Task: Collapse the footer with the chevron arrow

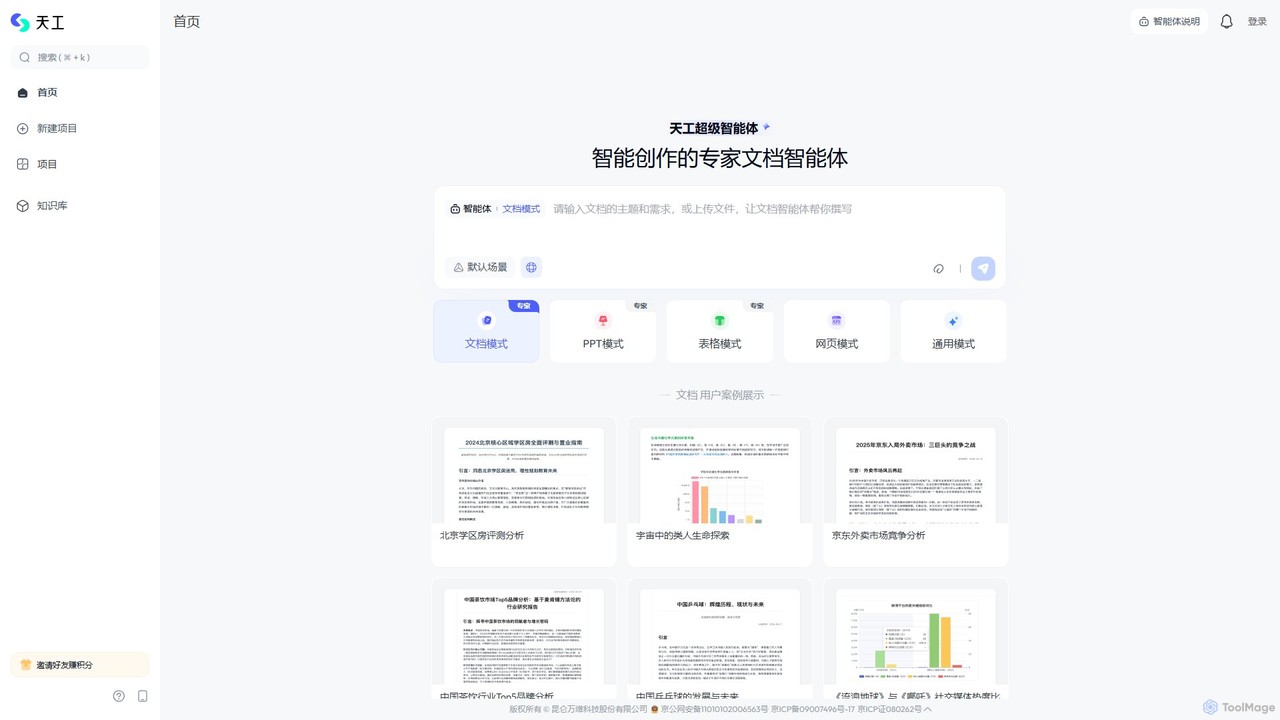Action: 928,709
